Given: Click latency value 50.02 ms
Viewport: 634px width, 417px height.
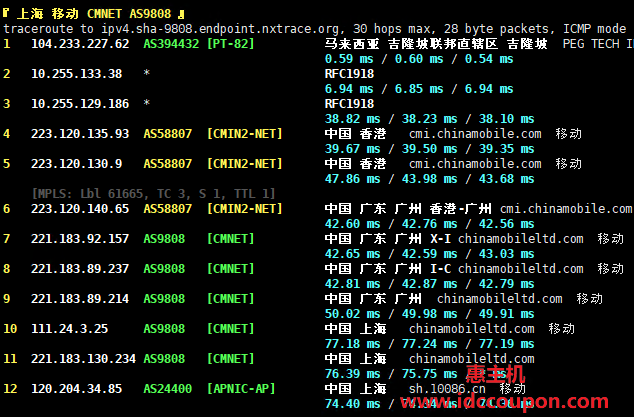Looking at the screenshot, I should (353, 313).
